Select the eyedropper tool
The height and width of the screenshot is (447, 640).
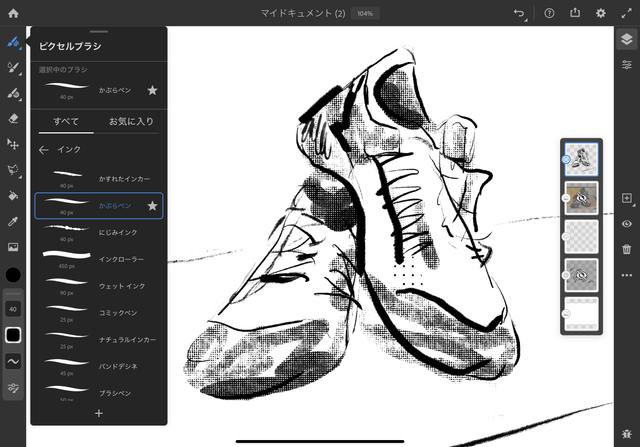pyautogui.click(x=13, y=221)
